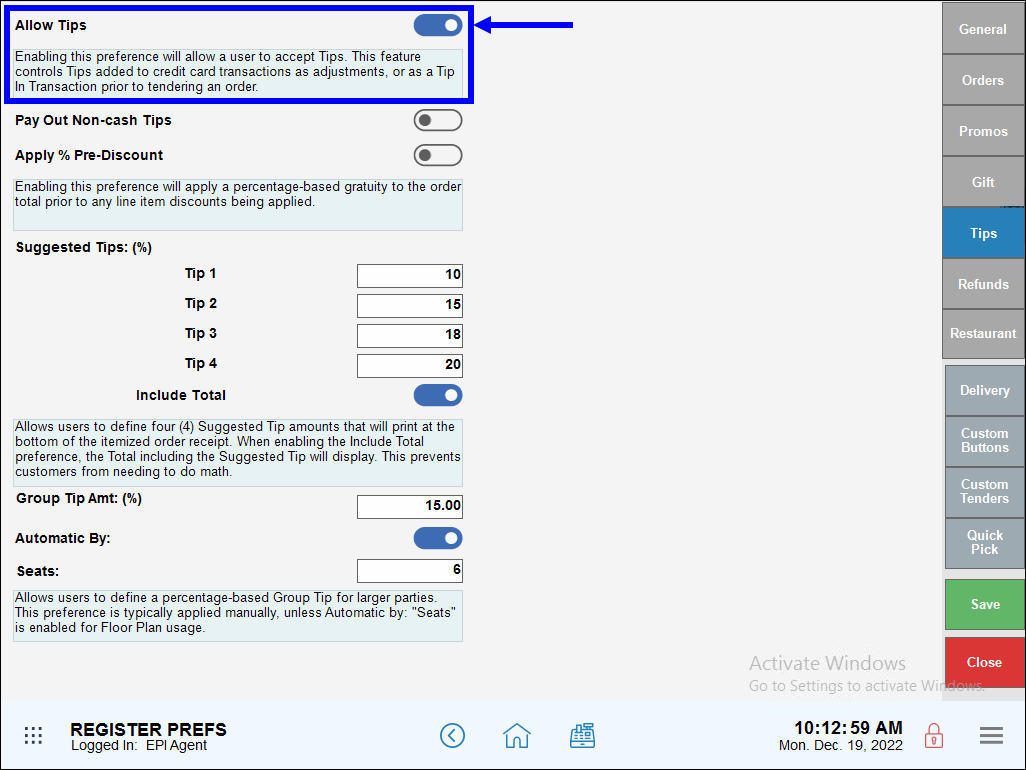Screen dimensions: 1026x770
Task: Toggle the Automatic By switch off
Action: click(438, 538)
